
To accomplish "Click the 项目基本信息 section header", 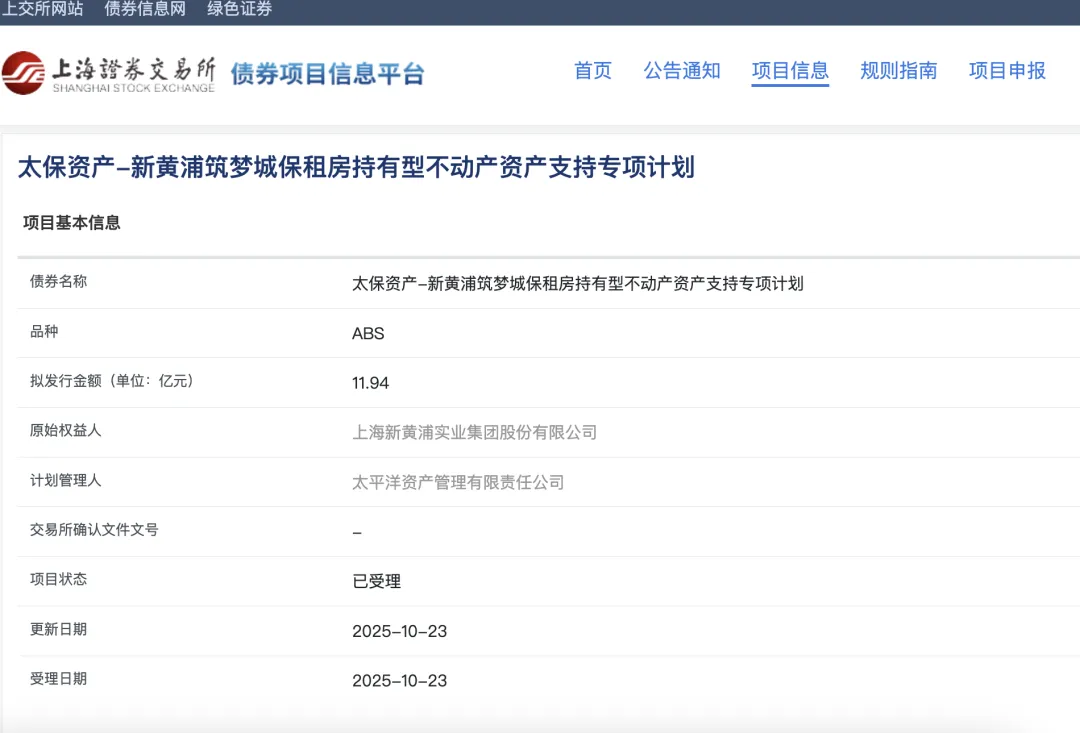I will pos(72,223).
